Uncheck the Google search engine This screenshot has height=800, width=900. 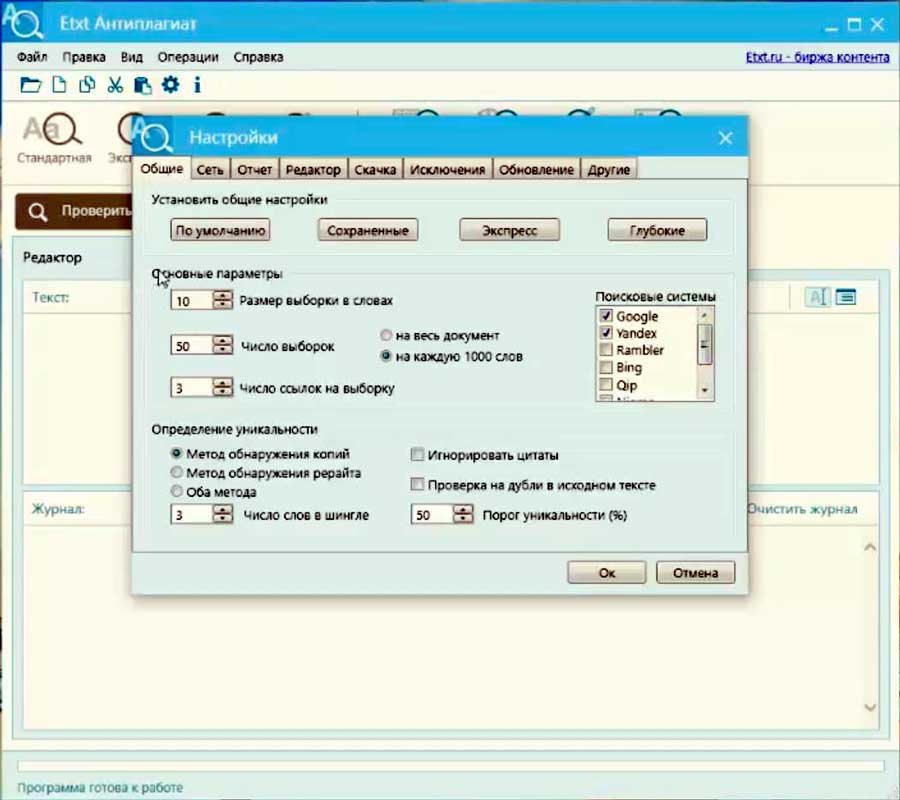coord(606,316)
